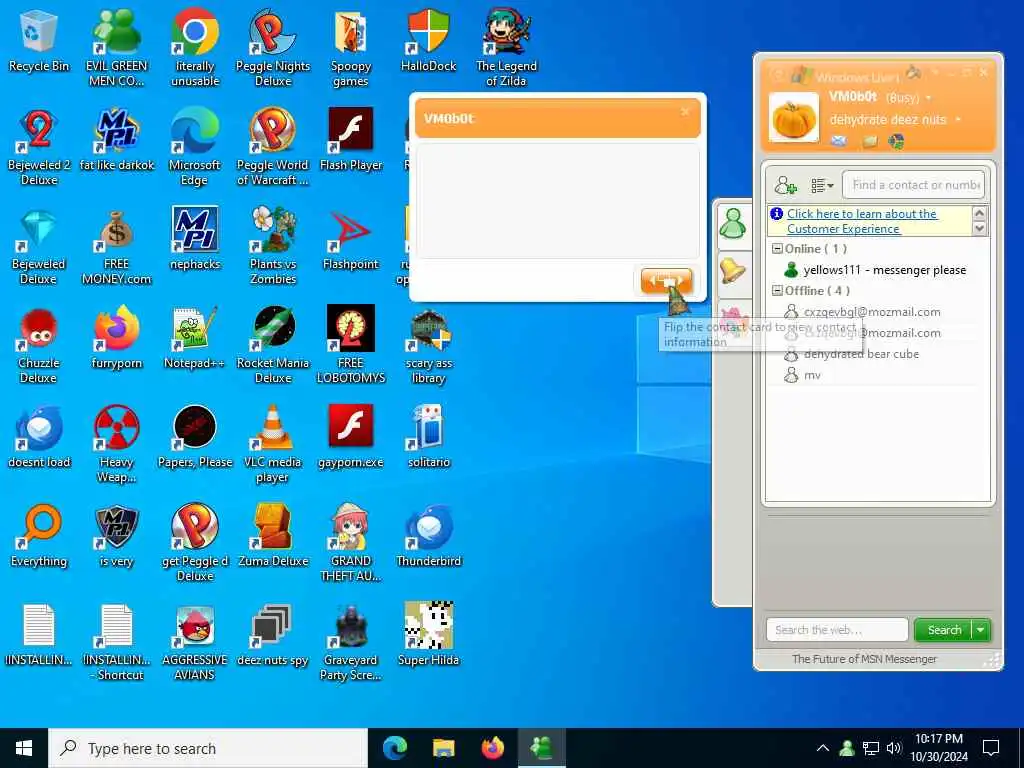Open Chuzzle Deluxe shortcut
1024x768 pixels.
(39, 346)
